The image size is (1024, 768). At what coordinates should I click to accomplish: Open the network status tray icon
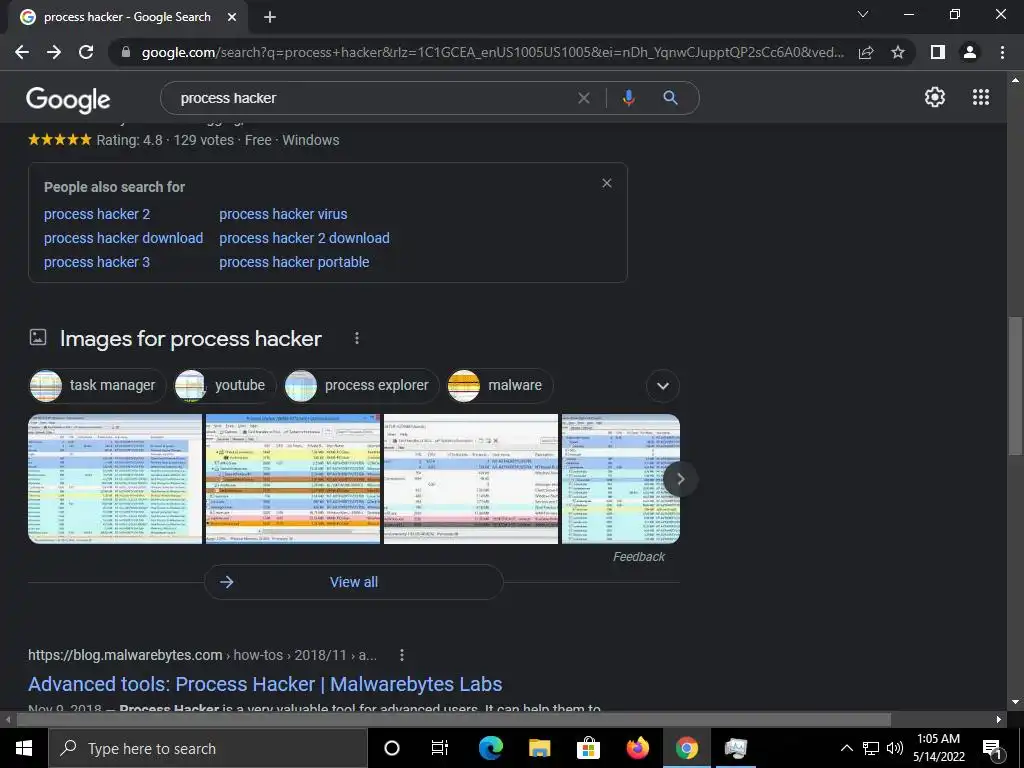pyautogui.click(x=871, y=748)
